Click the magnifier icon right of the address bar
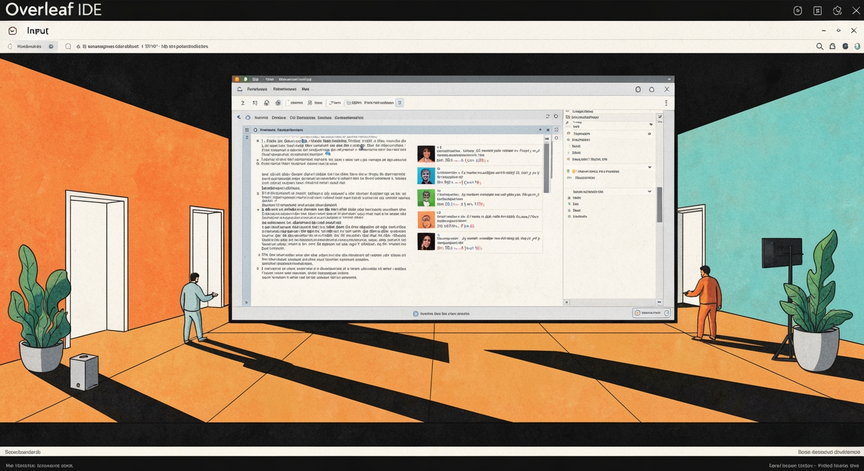This screenshot has height=471, width=864. (820, 46)
